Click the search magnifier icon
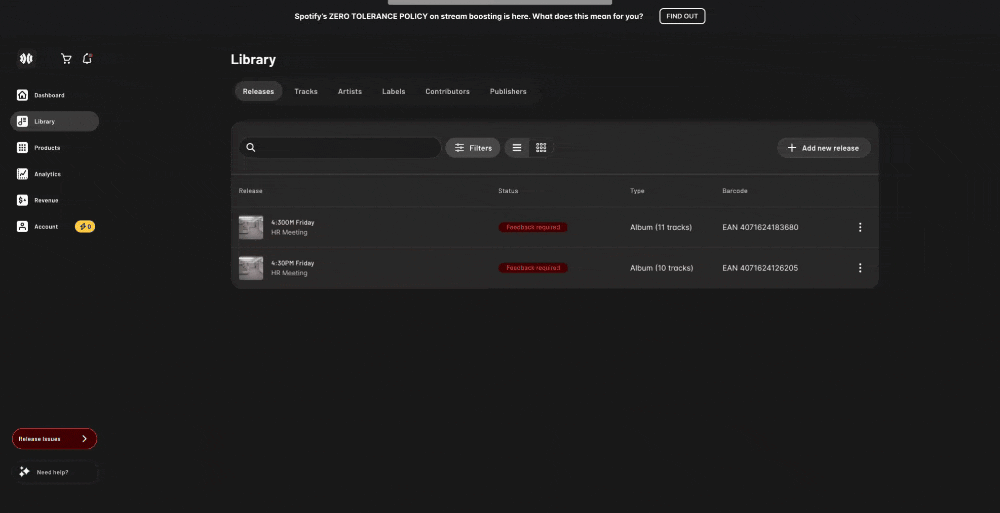1000x513 pixels. (x=251, y=147)
